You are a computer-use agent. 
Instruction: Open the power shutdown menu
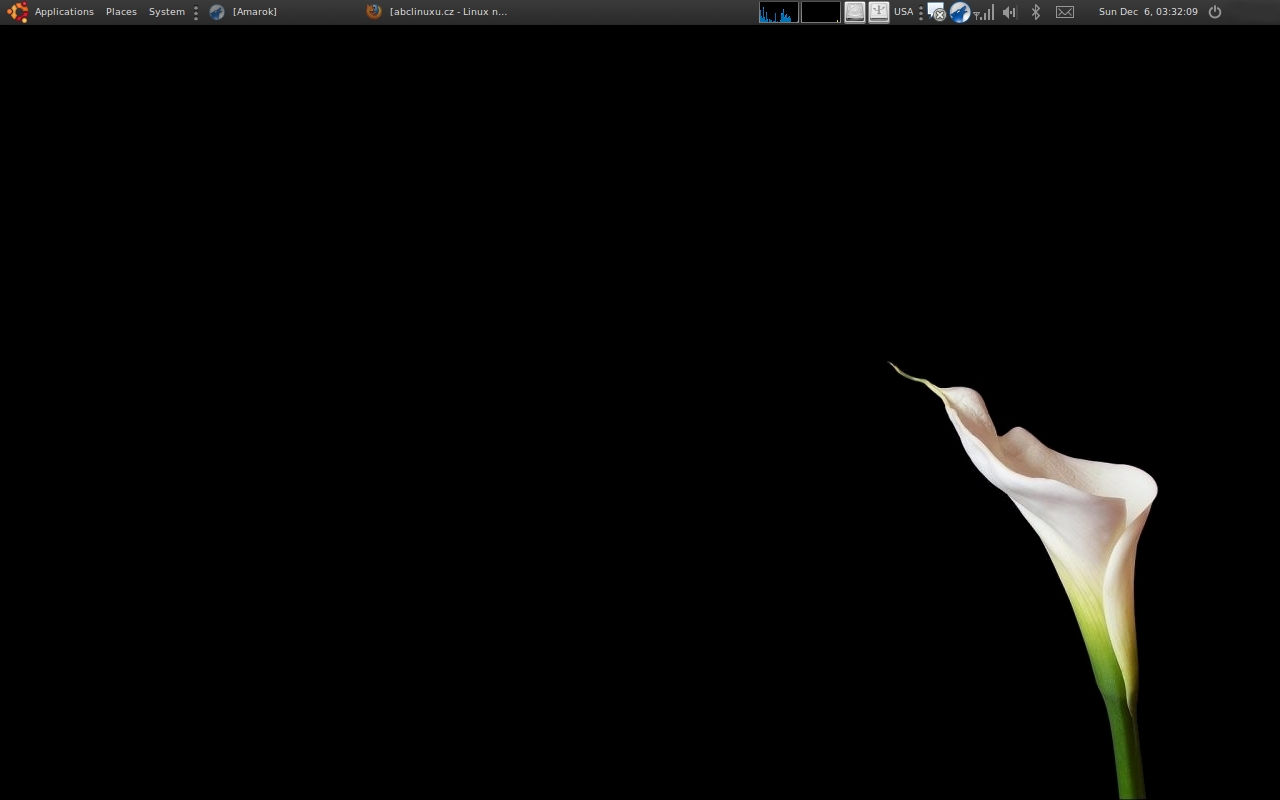pyautogui.click(x=1215, y=12)
